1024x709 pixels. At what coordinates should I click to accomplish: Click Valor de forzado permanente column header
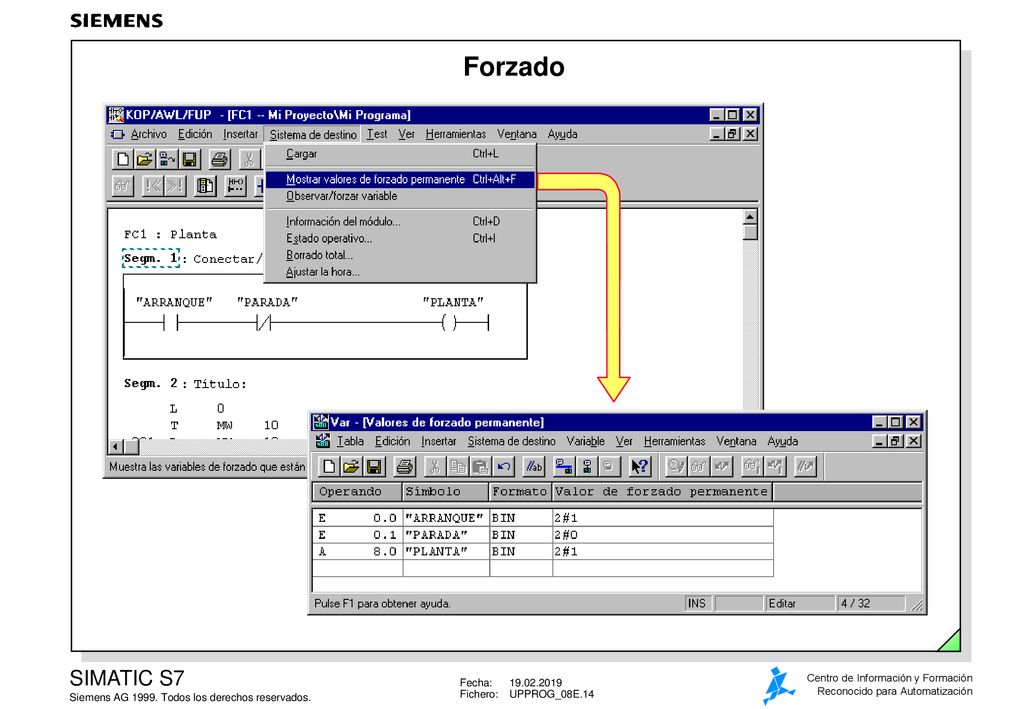pyautogui.click(x=662, y=492)
